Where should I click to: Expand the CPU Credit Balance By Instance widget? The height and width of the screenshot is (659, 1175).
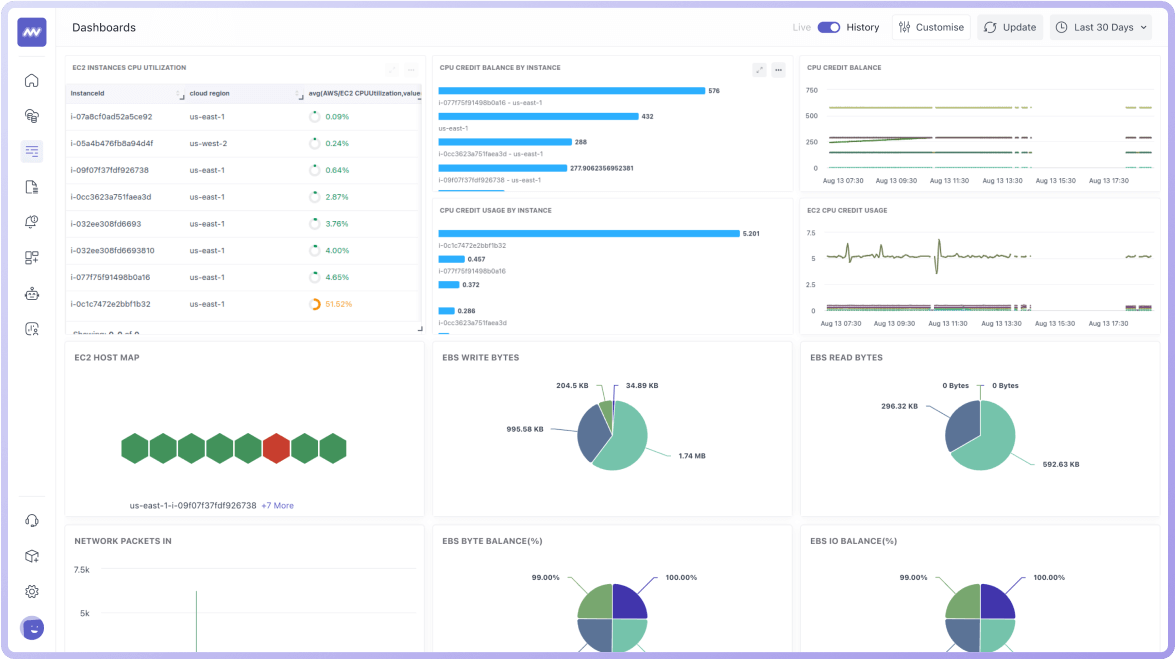point(759,70)
